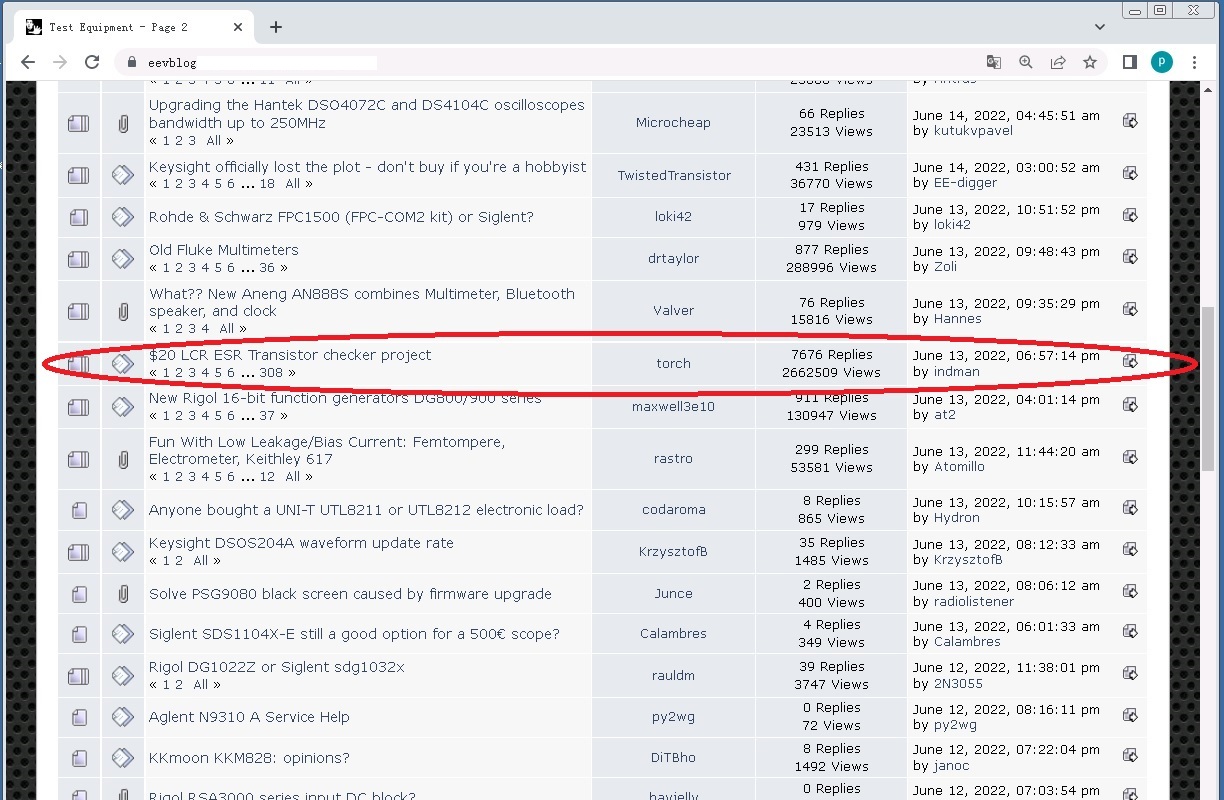
Task: Go to page 12 of the Keithley 617 thread
Action: tap(267, 477)
